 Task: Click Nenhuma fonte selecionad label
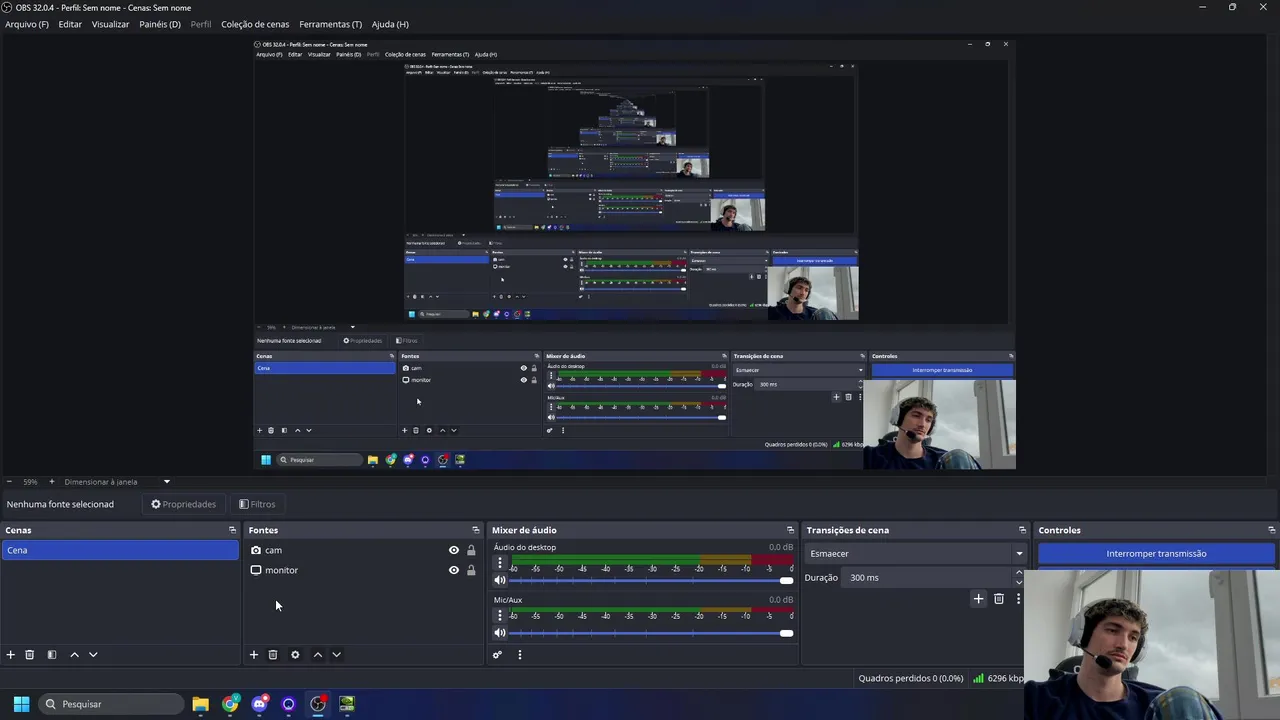(x=60, y=504)
